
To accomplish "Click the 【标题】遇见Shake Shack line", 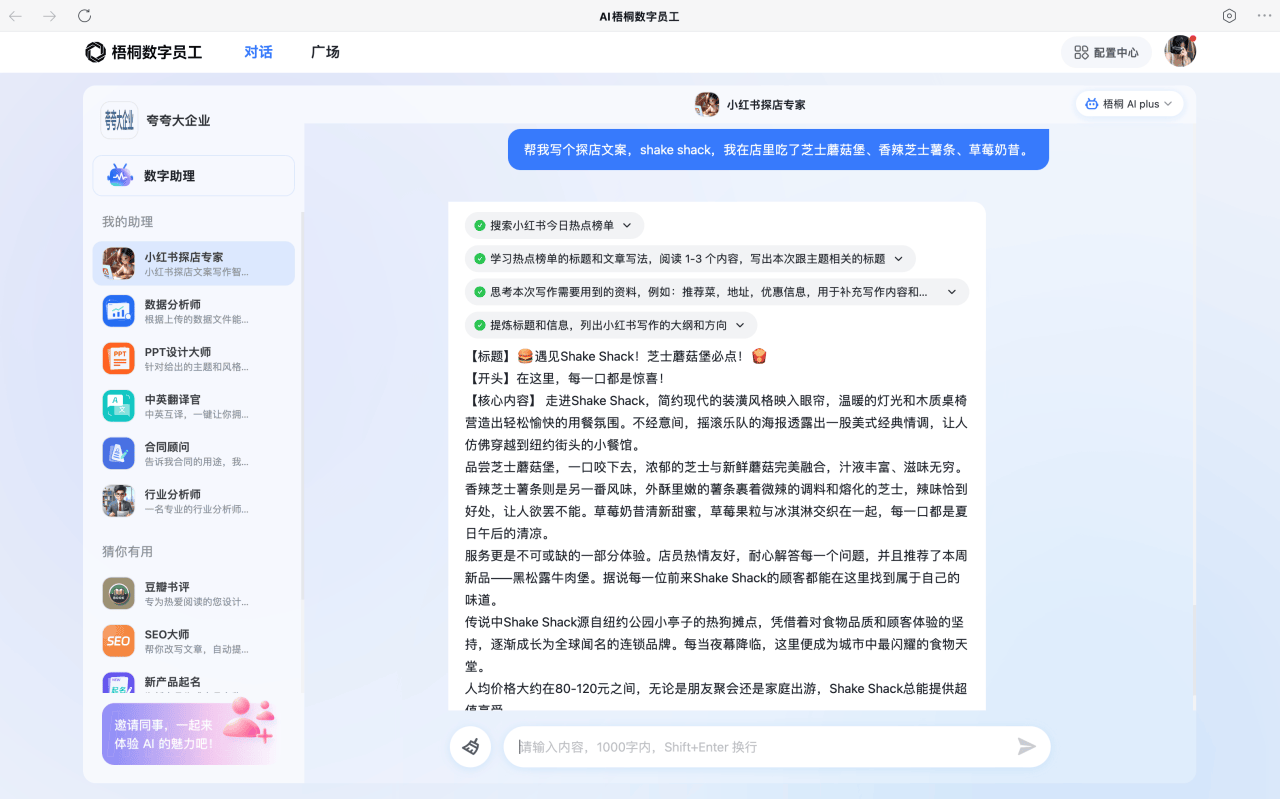I will 616,356.
